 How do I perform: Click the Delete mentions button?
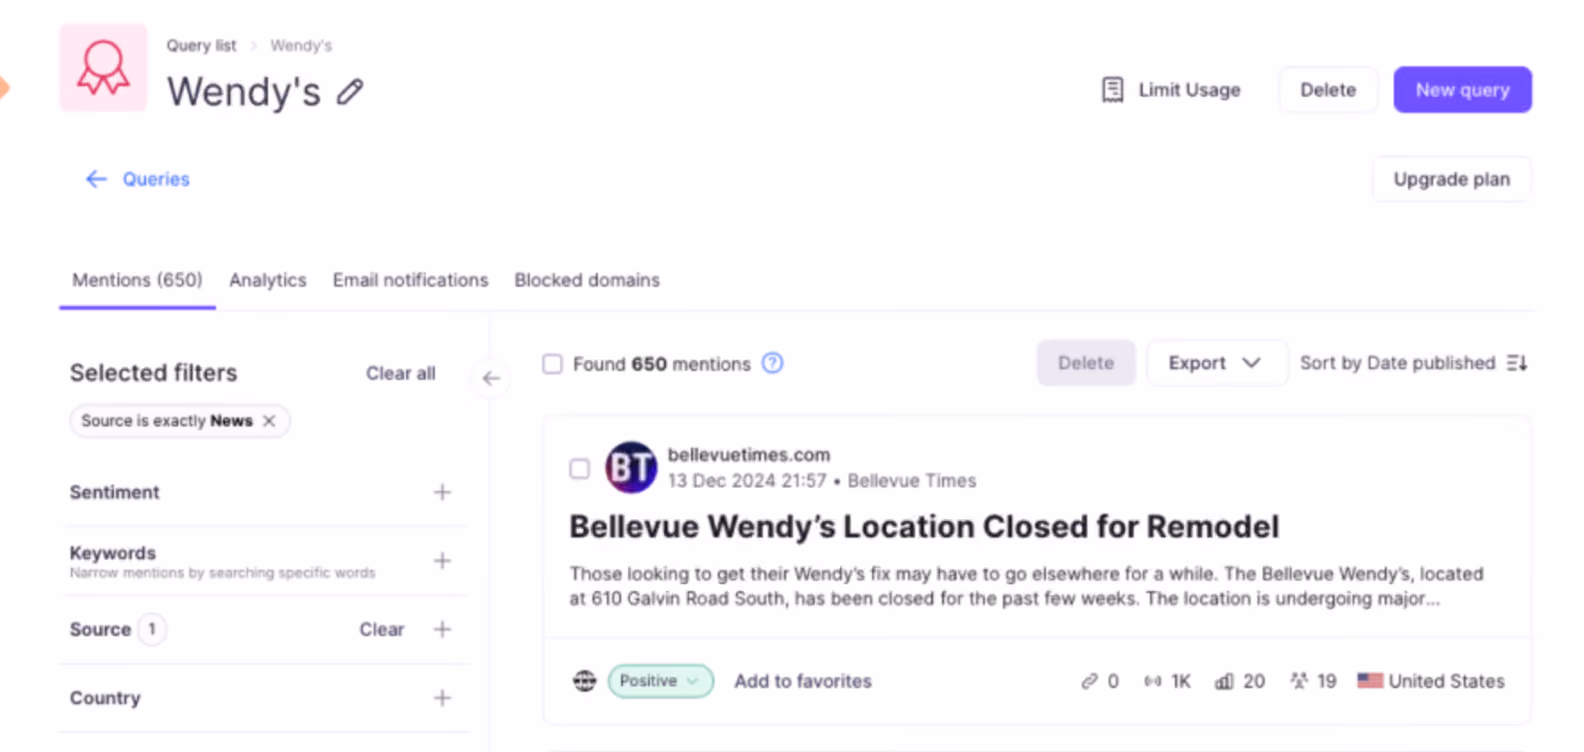pos(1086,363)
